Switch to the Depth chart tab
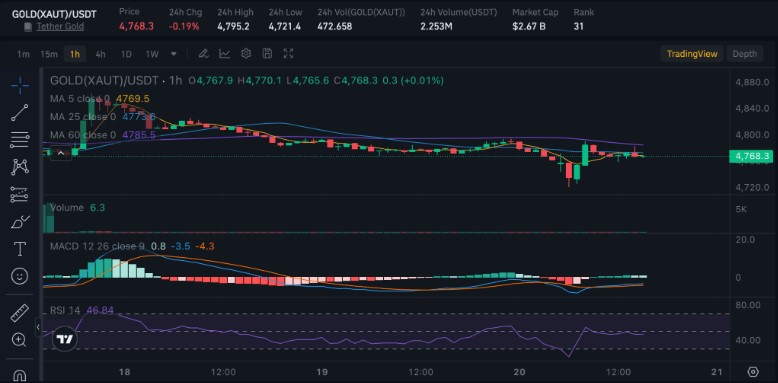 click(745, 54)
